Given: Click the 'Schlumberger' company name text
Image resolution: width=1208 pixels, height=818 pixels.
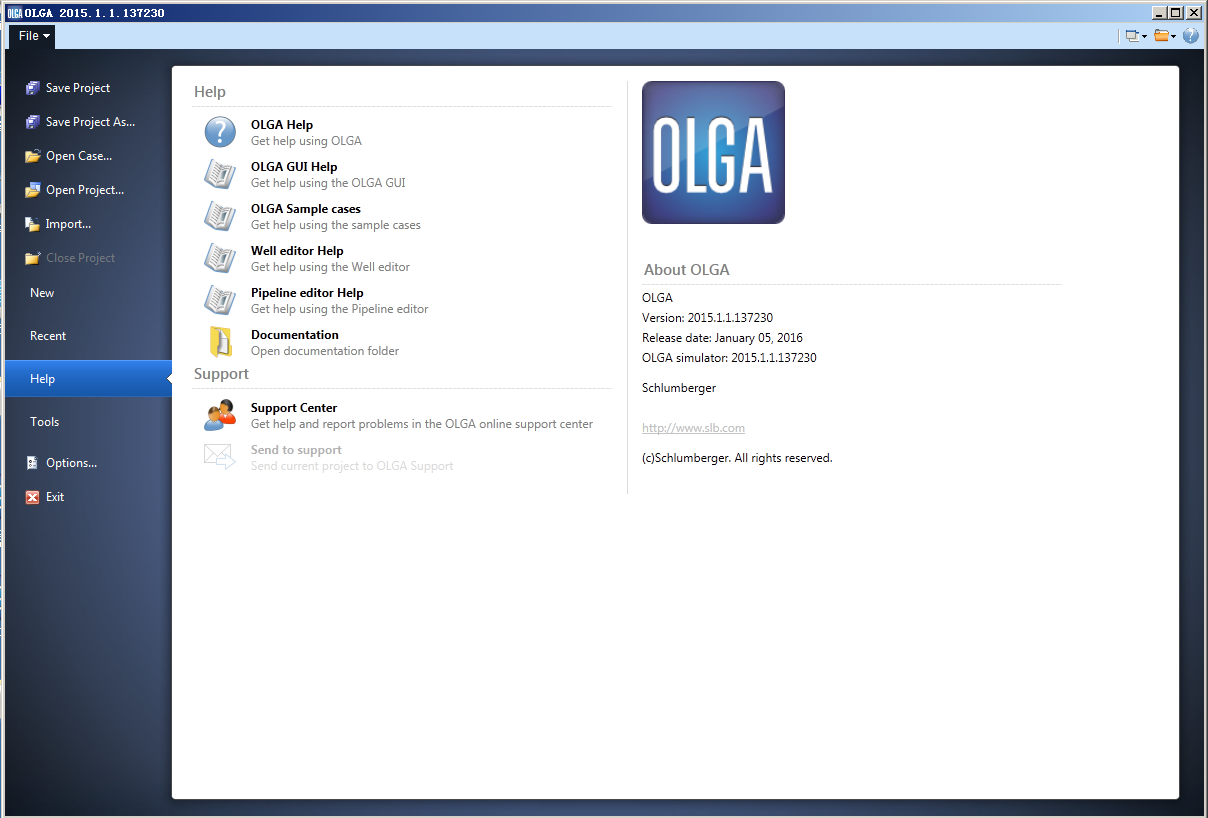Looking at the screenshot, I should [679, 388].
